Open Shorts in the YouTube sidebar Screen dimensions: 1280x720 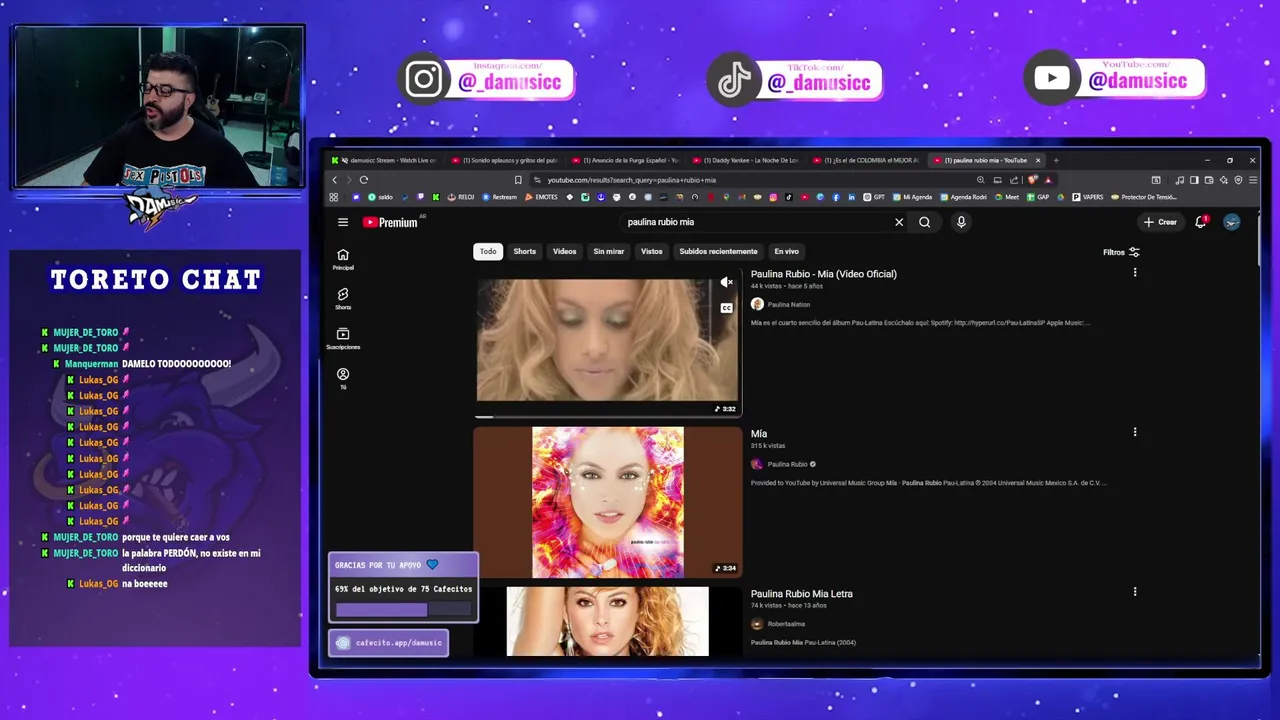pyautogui.click(x=343, y=298)
